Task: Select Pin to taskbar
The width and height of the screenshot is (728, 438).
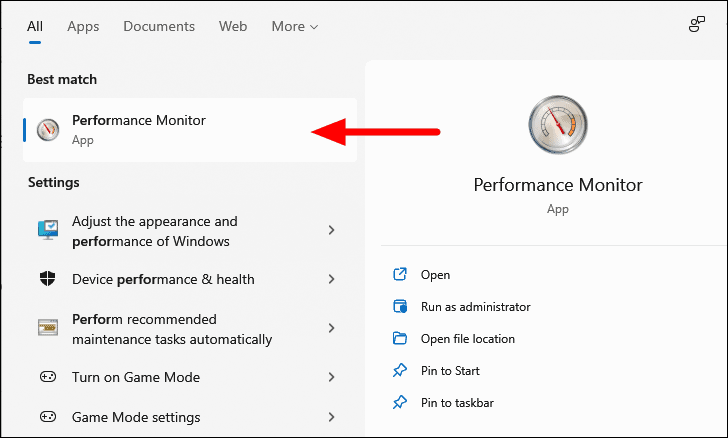Action: pos(457,402)
